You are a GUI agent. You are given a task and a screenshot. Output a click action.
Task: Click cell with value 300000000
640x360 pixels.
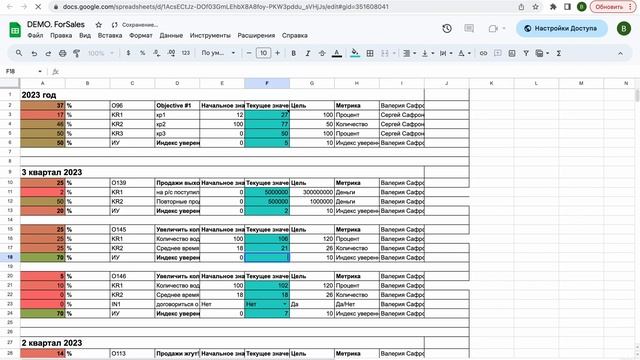312,192
